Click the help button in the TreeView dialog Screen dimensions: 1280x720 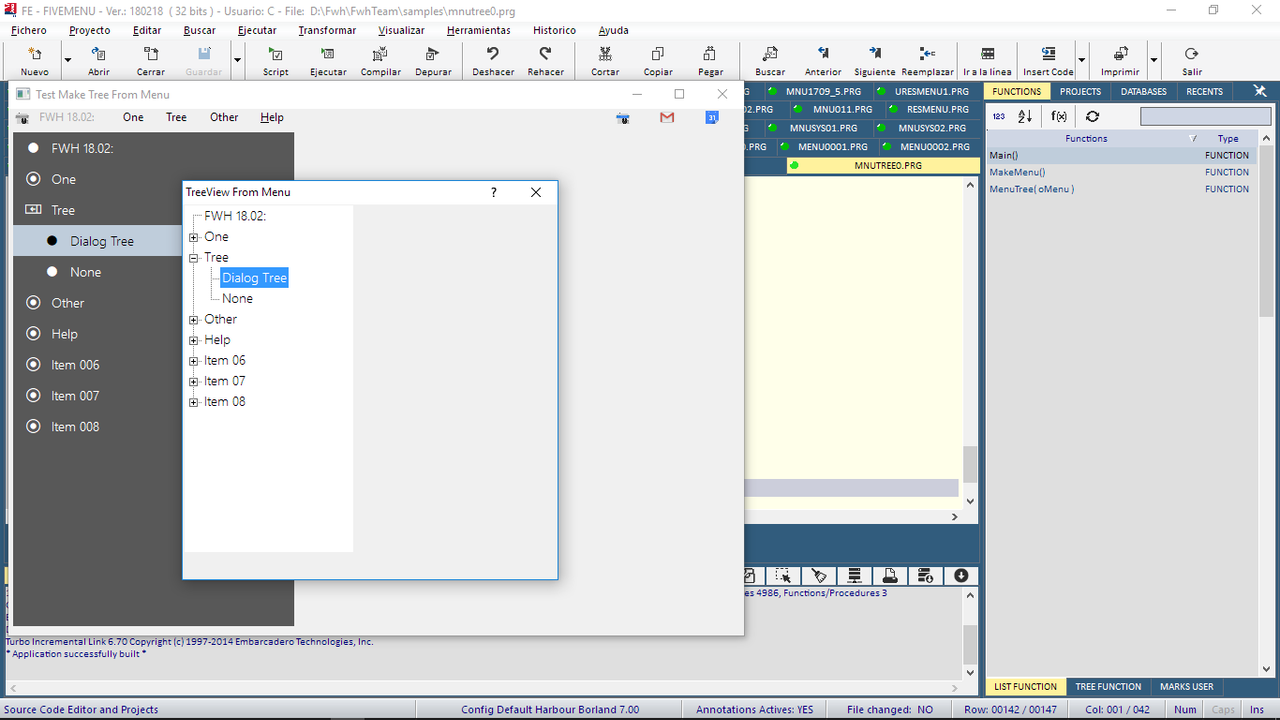(x=493, y=192)
